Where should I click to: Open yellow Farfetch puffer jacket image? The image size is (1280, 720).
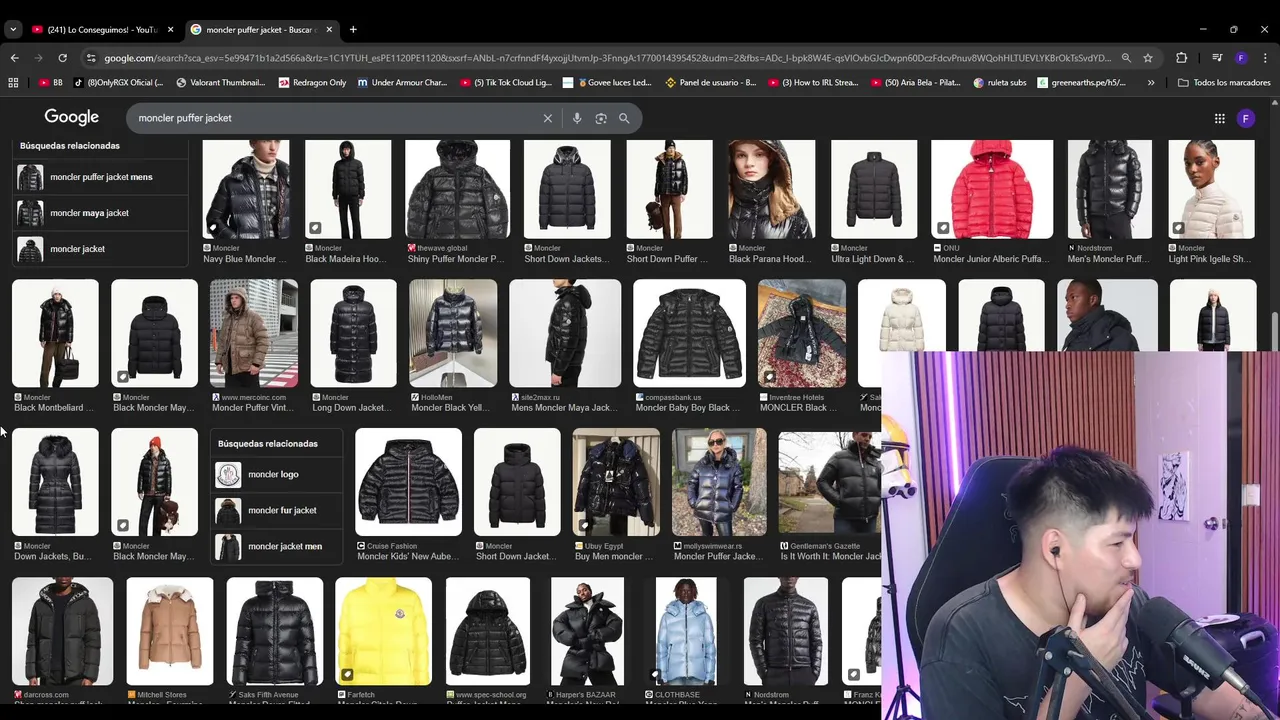[x=383, y=632]
